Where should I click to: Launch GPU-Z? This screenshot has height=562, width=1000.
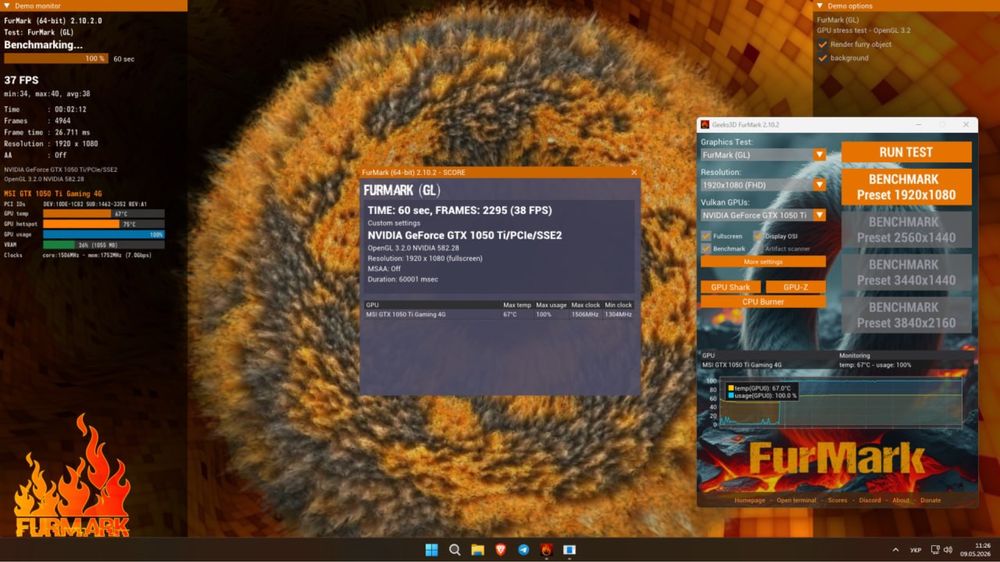coord(795,287)
